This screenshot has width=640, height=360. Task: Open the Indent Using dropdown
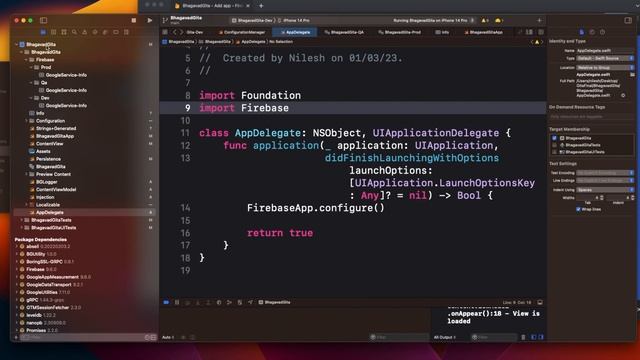pos(606,190)
